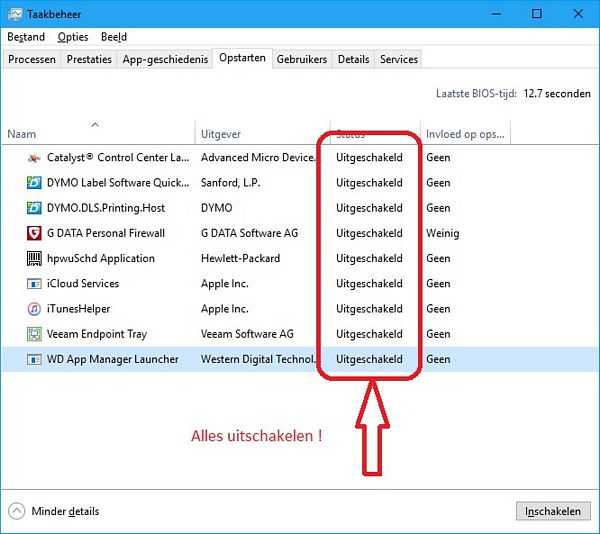Click Apple Inc. publisher of iCloud Services
This screenshot has height=534, width=600.
[225, 284]
